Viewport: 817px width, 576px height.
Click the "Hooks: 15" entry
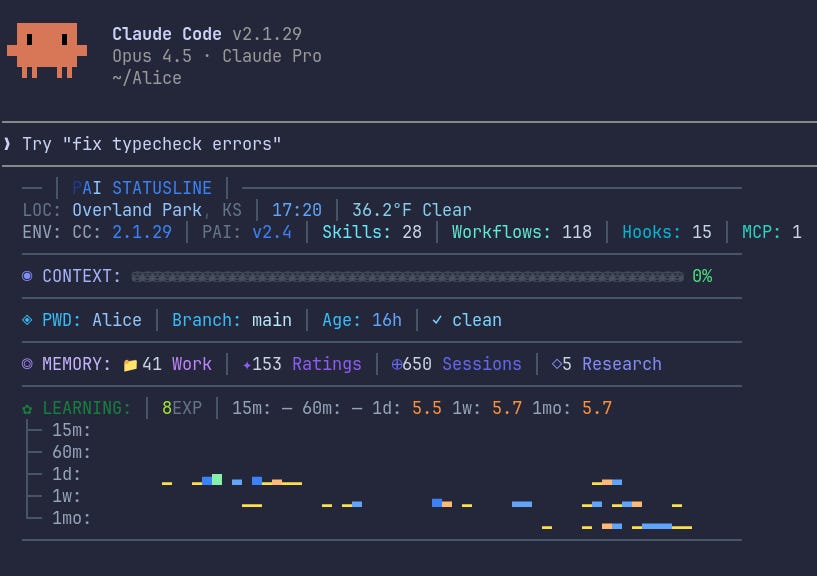coord(667,232)
